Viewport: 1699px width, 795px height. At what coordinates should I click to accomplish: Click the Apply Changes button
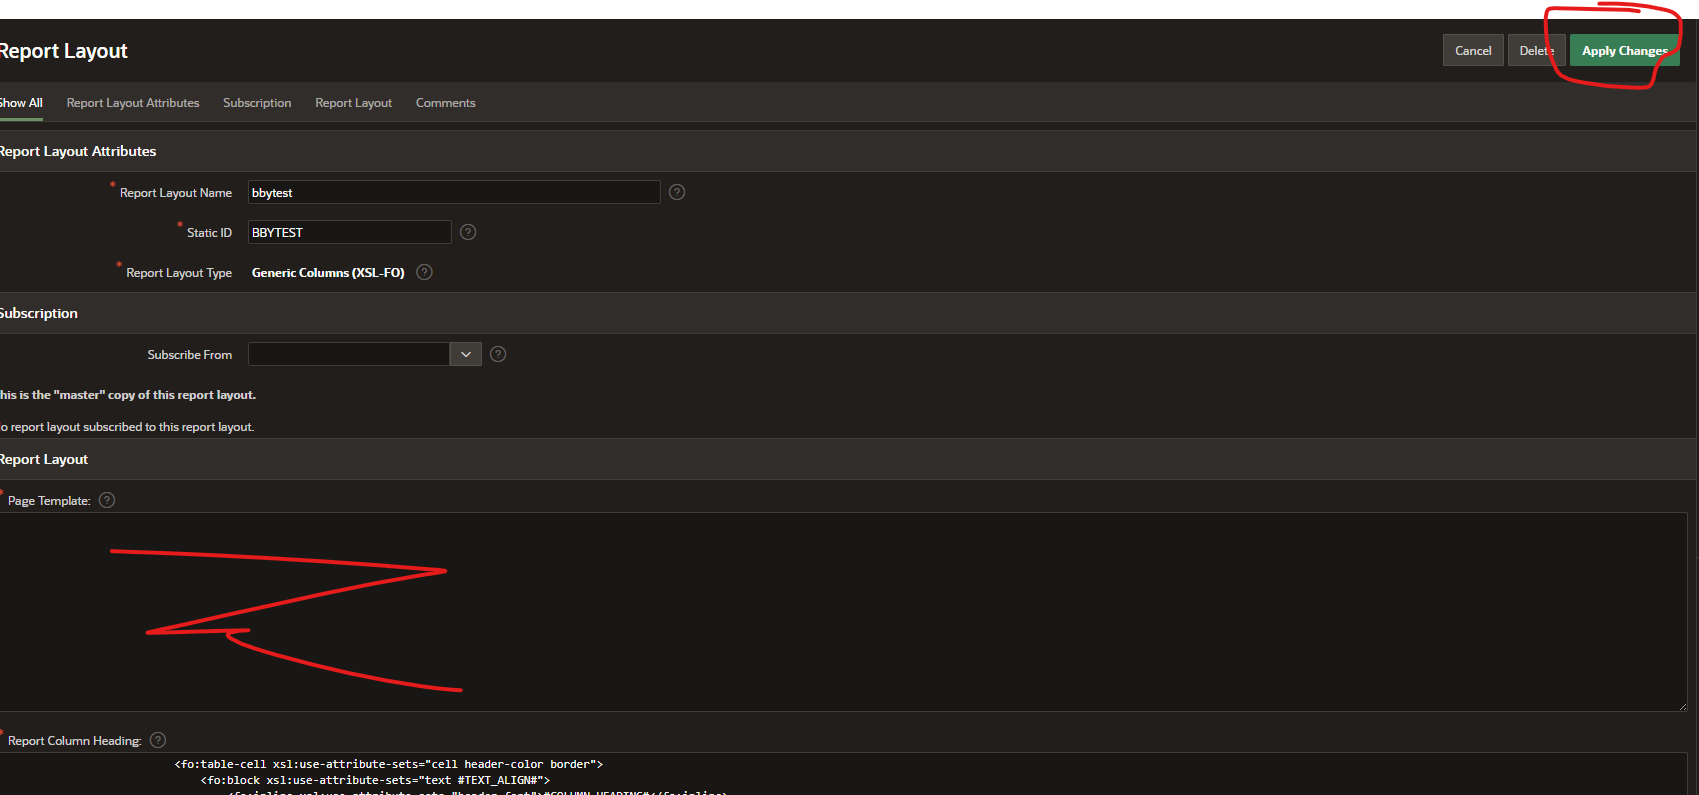point(1623,51)
